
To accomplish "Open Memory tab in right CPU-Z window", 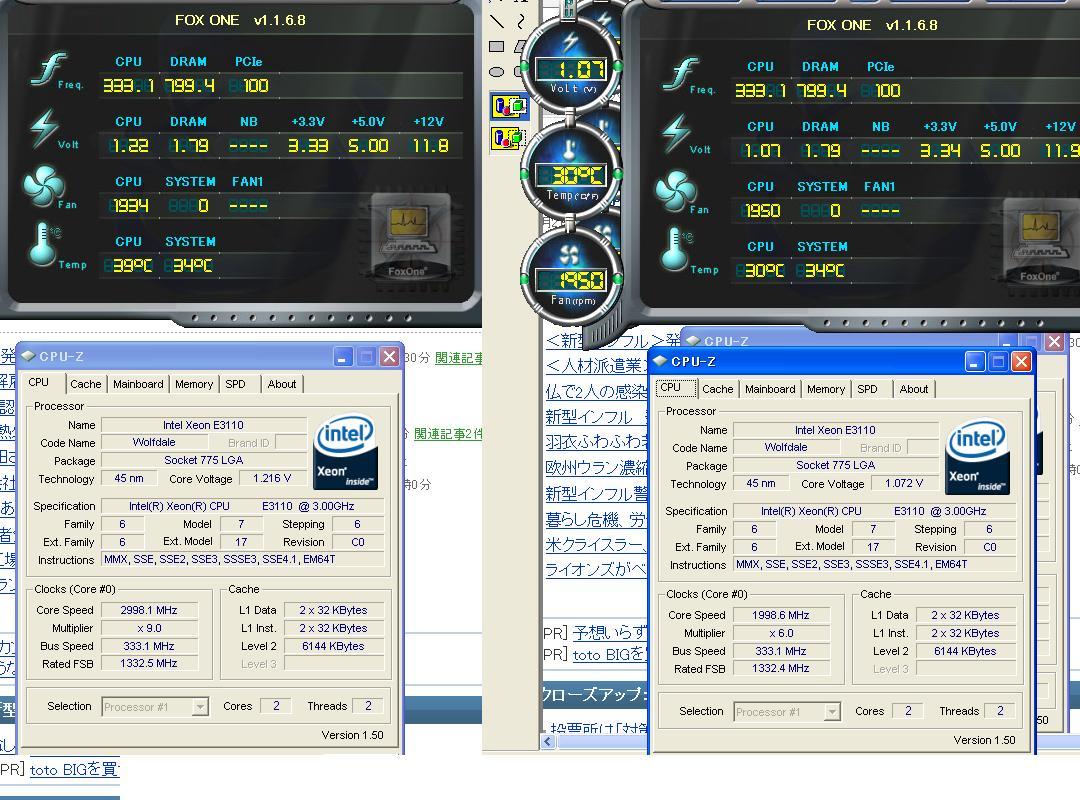I will (826, 389).
